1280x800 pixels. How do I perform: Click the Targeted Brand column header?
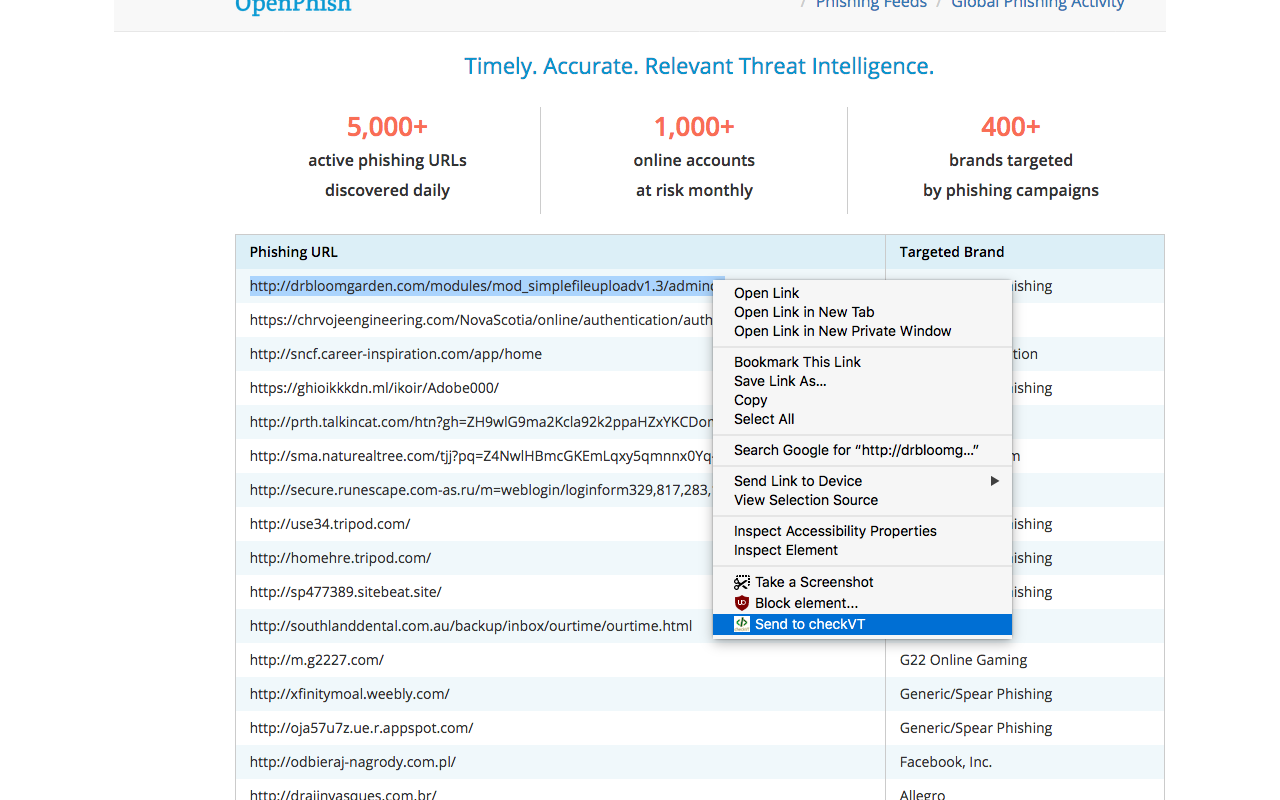(x=951, y=252)
